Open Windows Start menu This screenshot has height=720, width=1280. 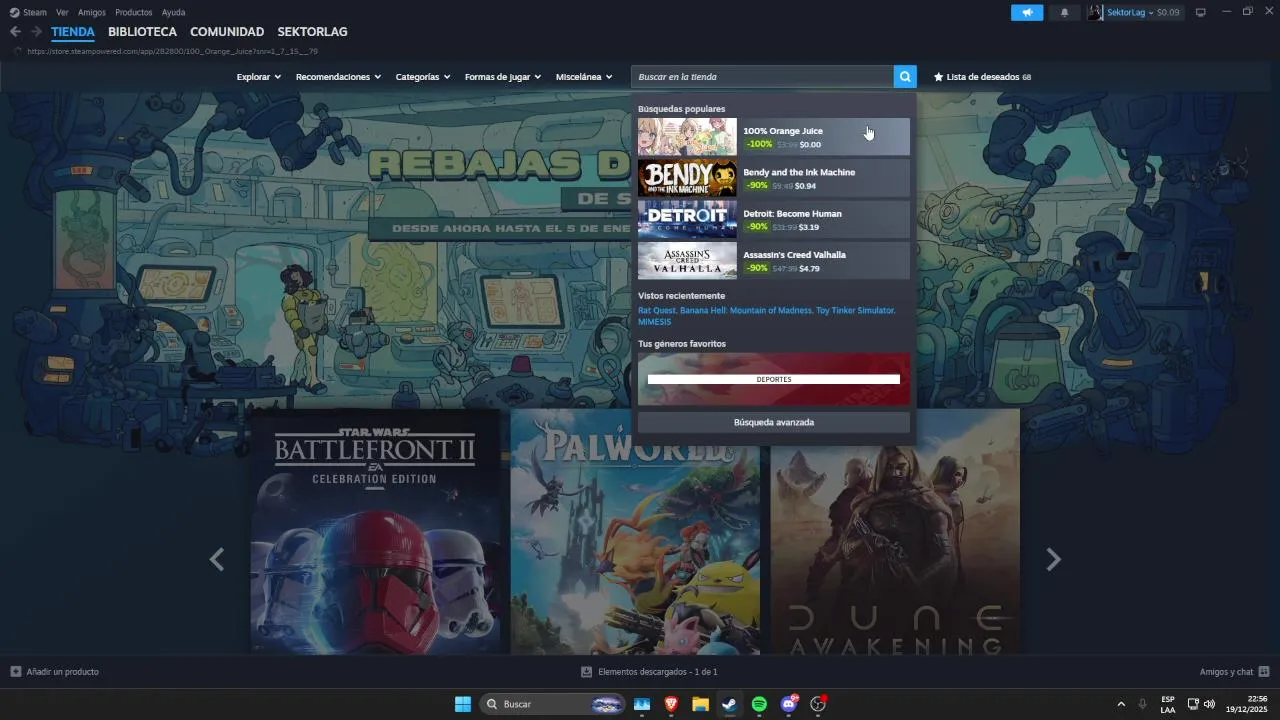463,704
